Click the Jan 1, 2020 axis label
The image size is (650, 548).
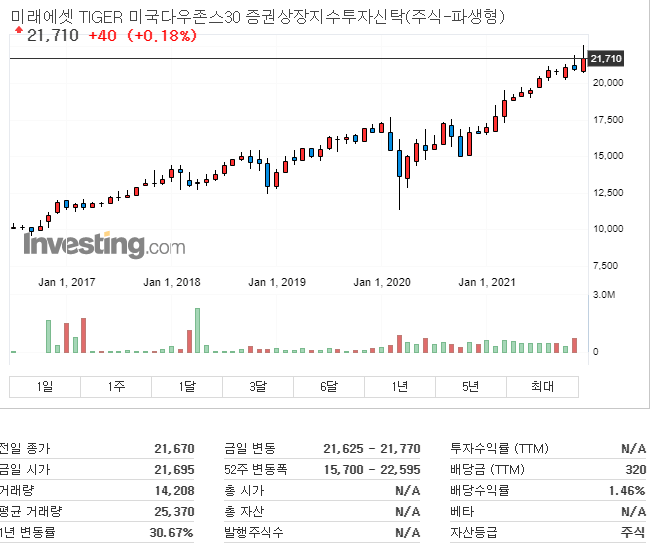tap(382, 282)
